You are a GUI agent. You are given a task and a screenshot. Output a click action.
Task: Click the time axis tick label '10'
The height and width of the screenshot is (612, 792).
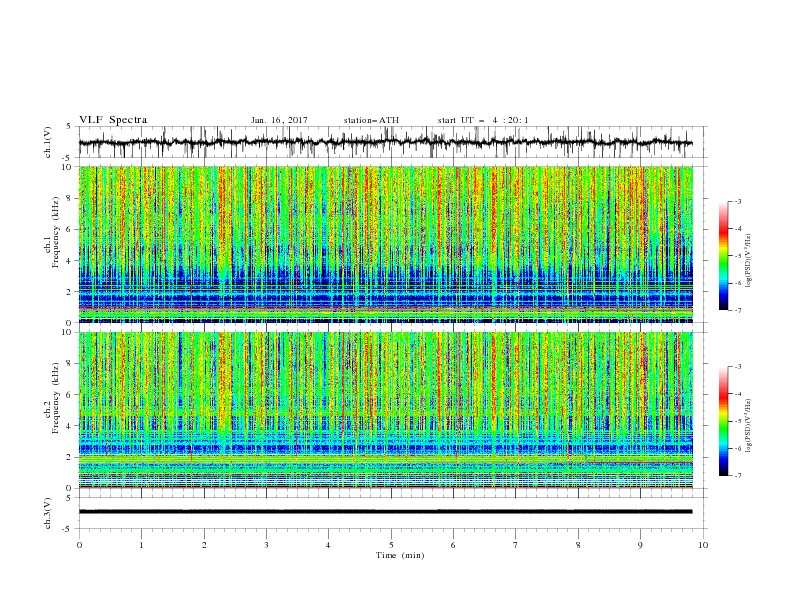[x=703, y=545]
